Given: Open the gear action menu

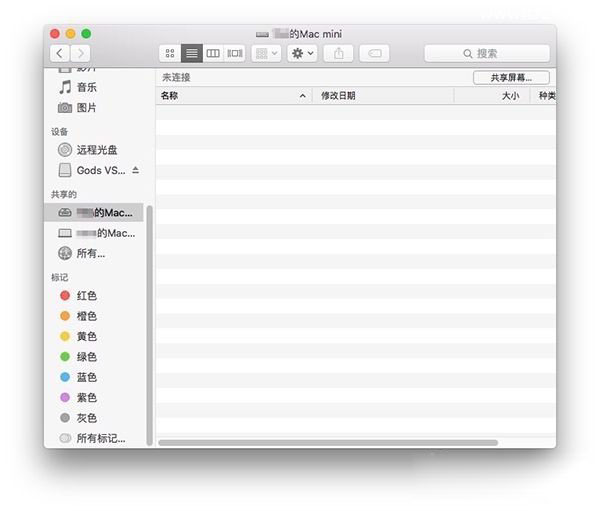Looking at the screenshot, I should pos(302,53).
